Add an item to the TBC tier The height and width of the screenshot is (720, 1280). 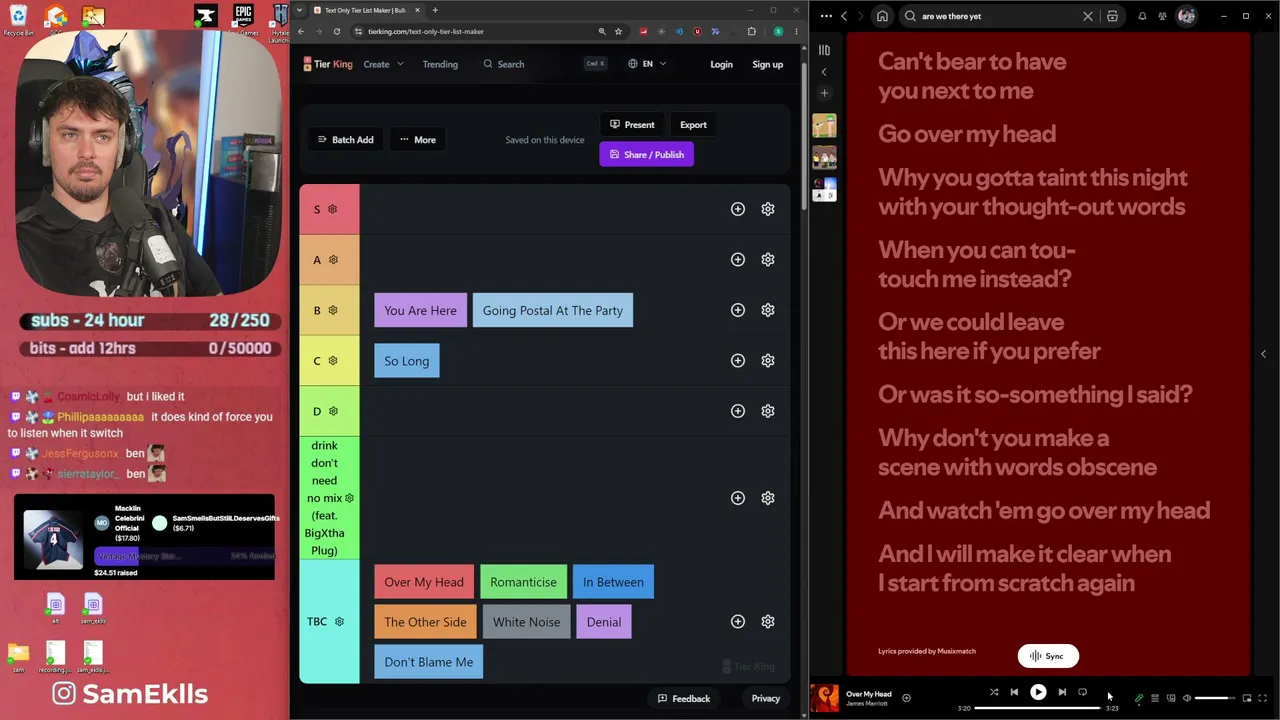(x=738, y=621)
